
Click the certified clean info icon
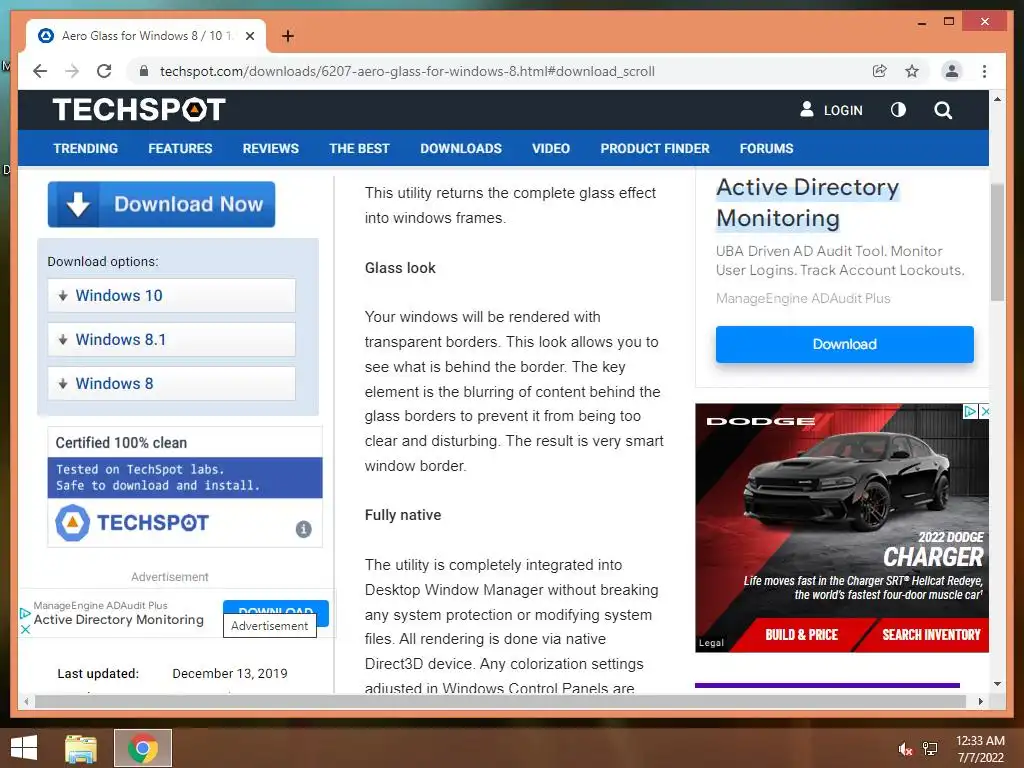coord(304,529)
